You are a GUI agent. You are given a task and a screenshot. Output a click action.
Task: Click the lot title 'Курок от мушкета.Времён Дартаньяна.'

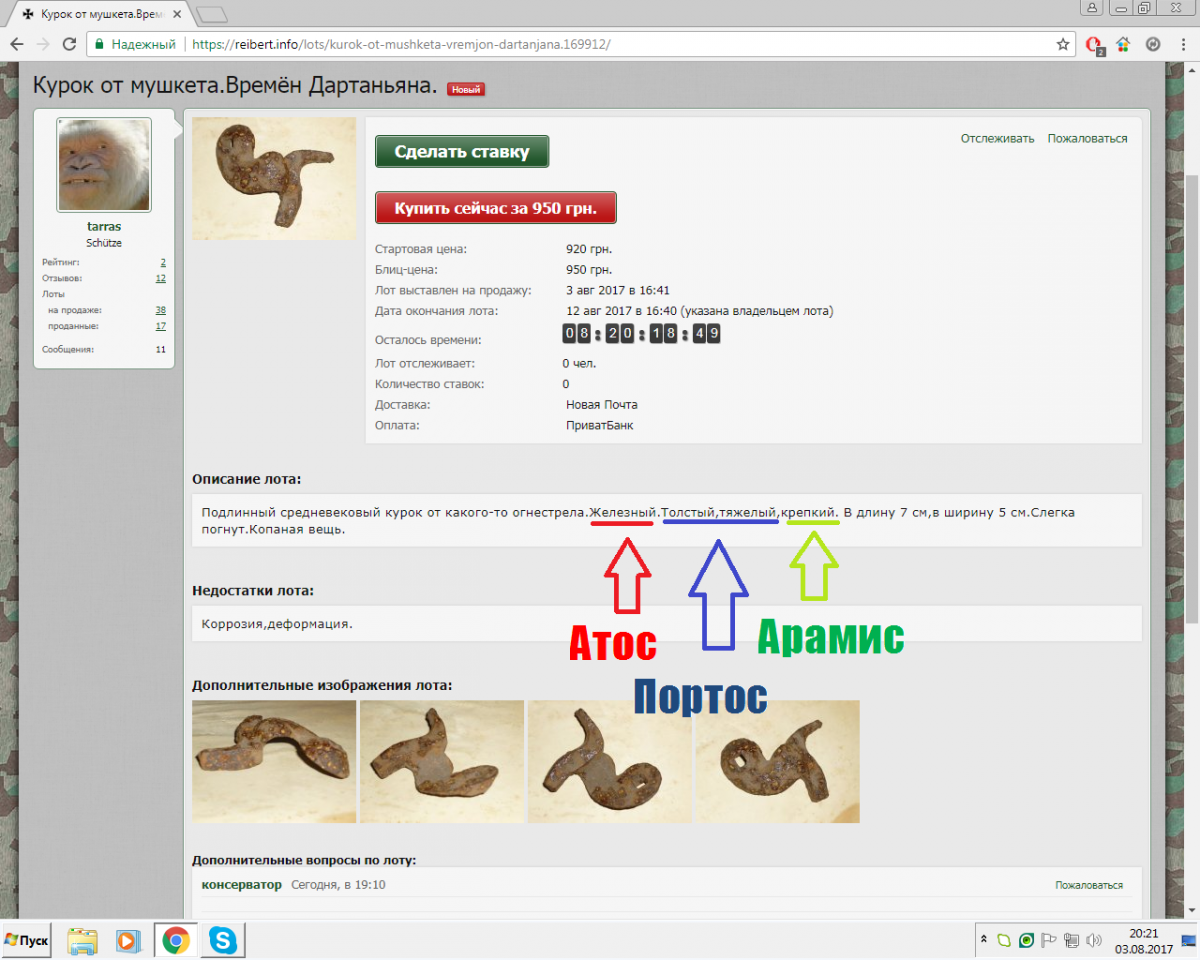coord(236,86)
